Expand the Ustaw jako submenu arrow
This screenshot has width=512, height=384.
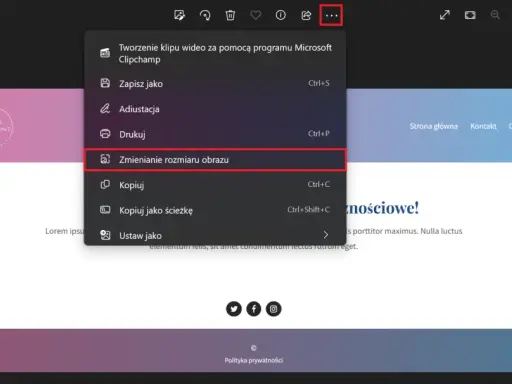pos(326,235)
